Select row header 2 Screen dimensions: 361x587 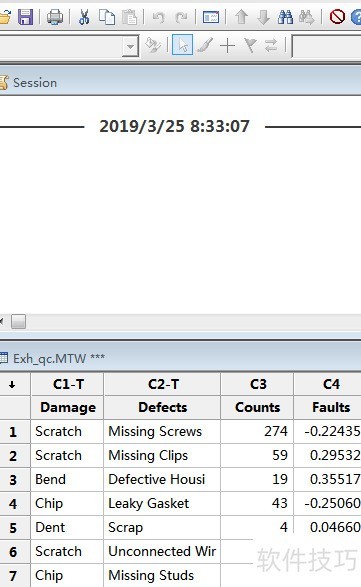pyautogui.click(x=15, y=456)
